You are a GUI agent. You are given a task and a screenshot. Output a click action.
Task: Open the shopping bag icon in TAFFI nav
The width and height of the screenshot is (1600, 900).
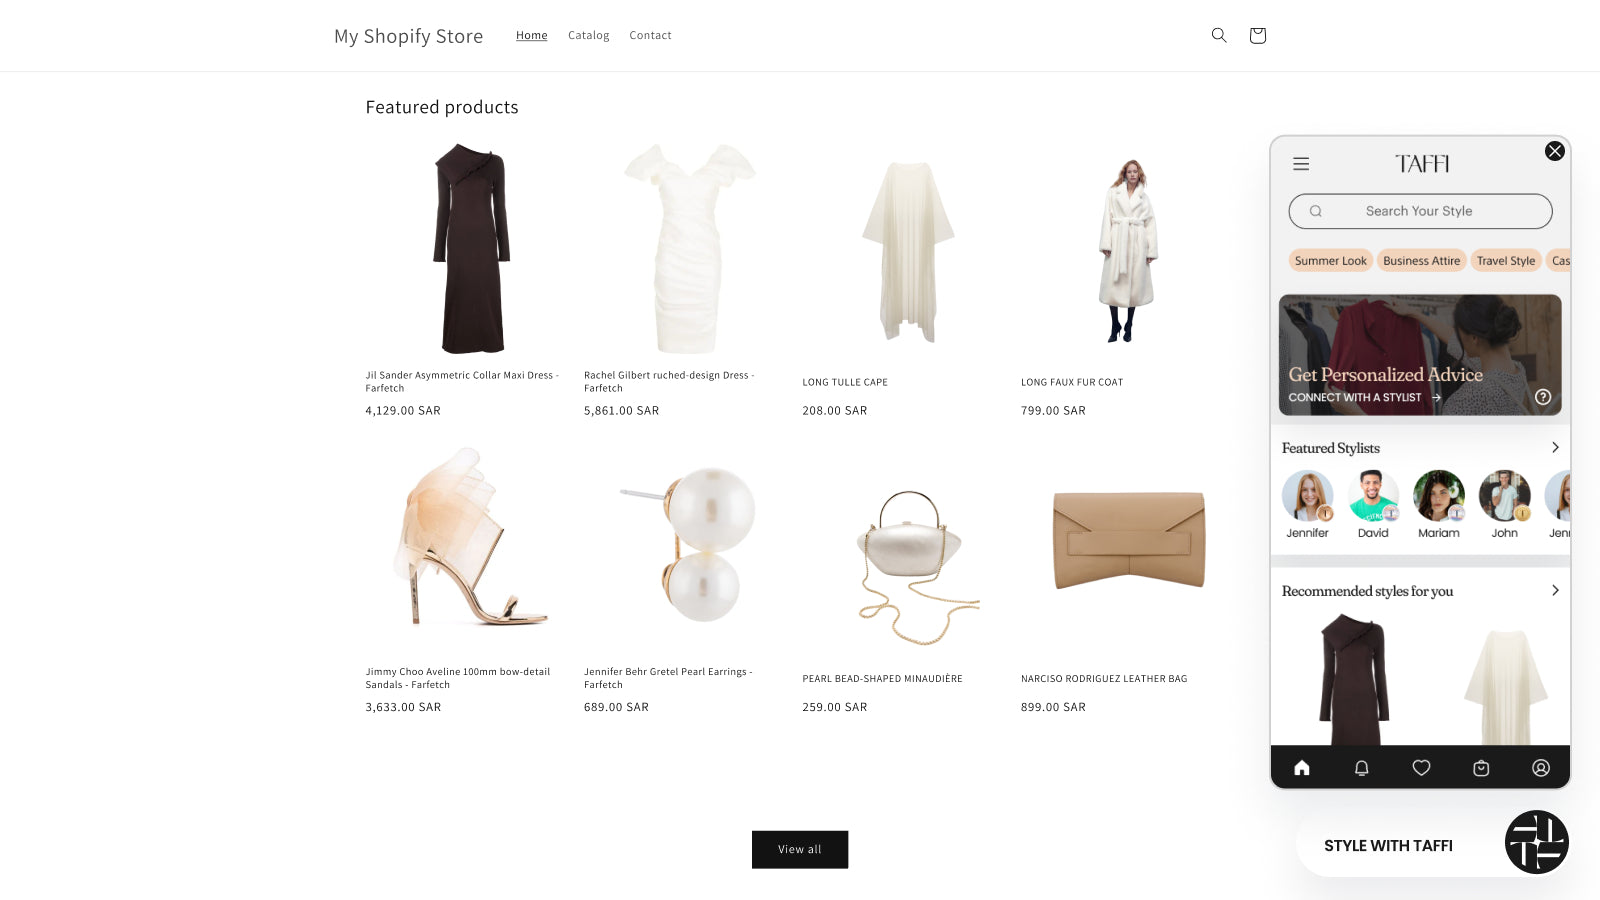pos(1481,767)
